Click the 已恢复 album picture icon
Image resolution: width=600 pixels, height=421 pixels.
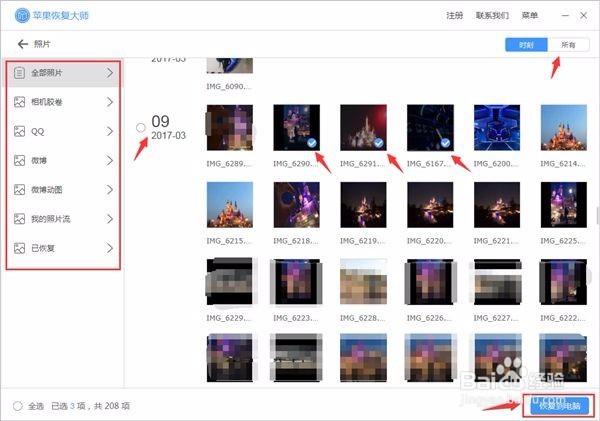(x=20, y=248)
